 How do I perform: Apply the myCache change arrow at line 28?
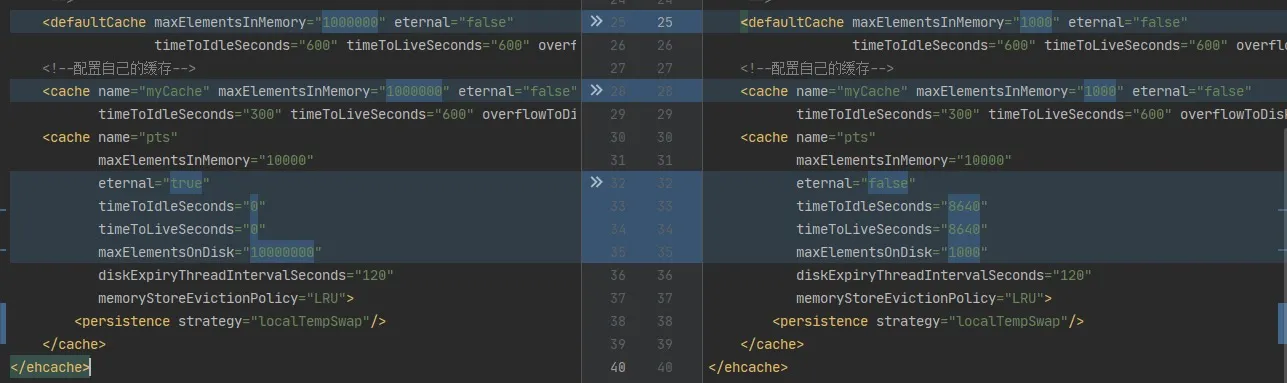point(596,90)
